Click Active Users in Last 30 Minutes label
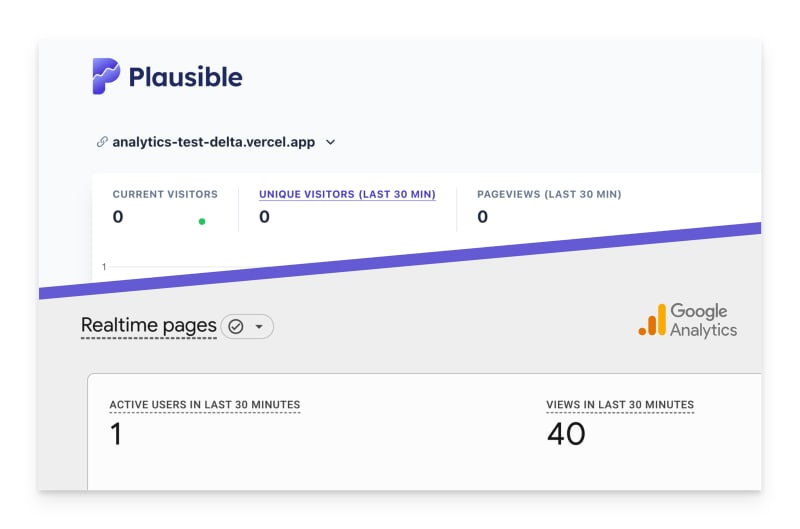Image resolution: width=800 pixels, height=529 pixels. point(205,405)
